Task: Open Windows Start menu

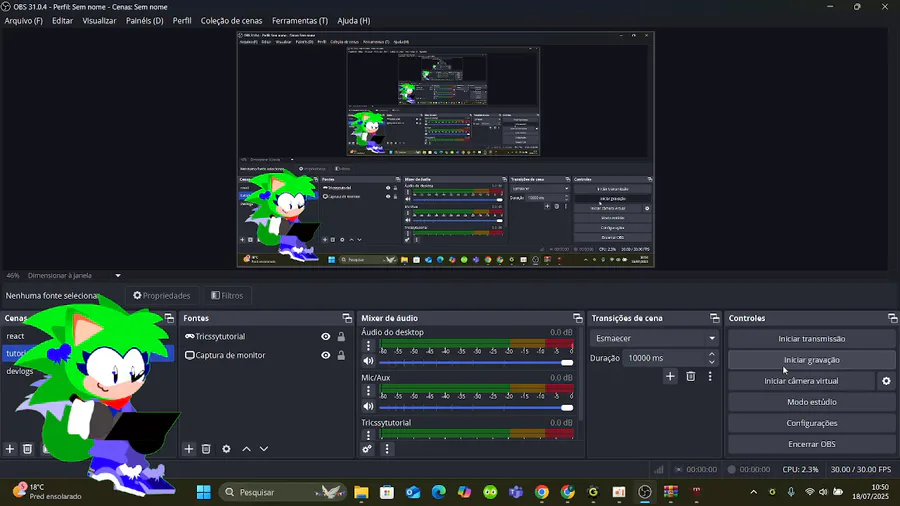Action: click(x=204, y=492)
